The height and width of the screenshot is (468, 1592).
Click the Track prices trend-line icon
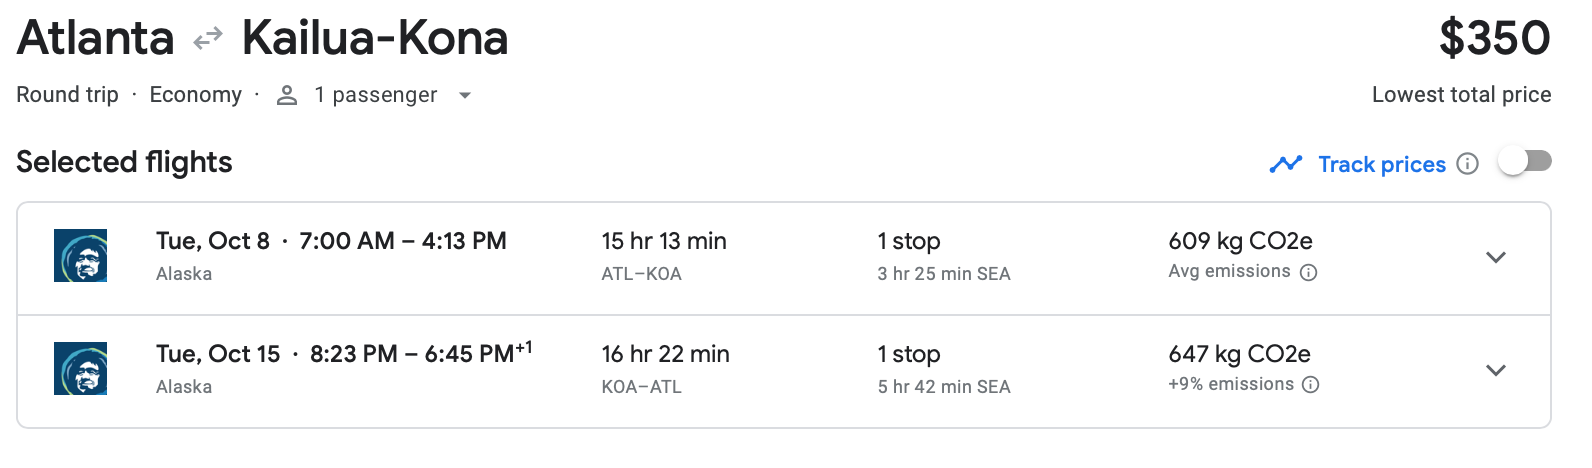tap(1285, 164)
